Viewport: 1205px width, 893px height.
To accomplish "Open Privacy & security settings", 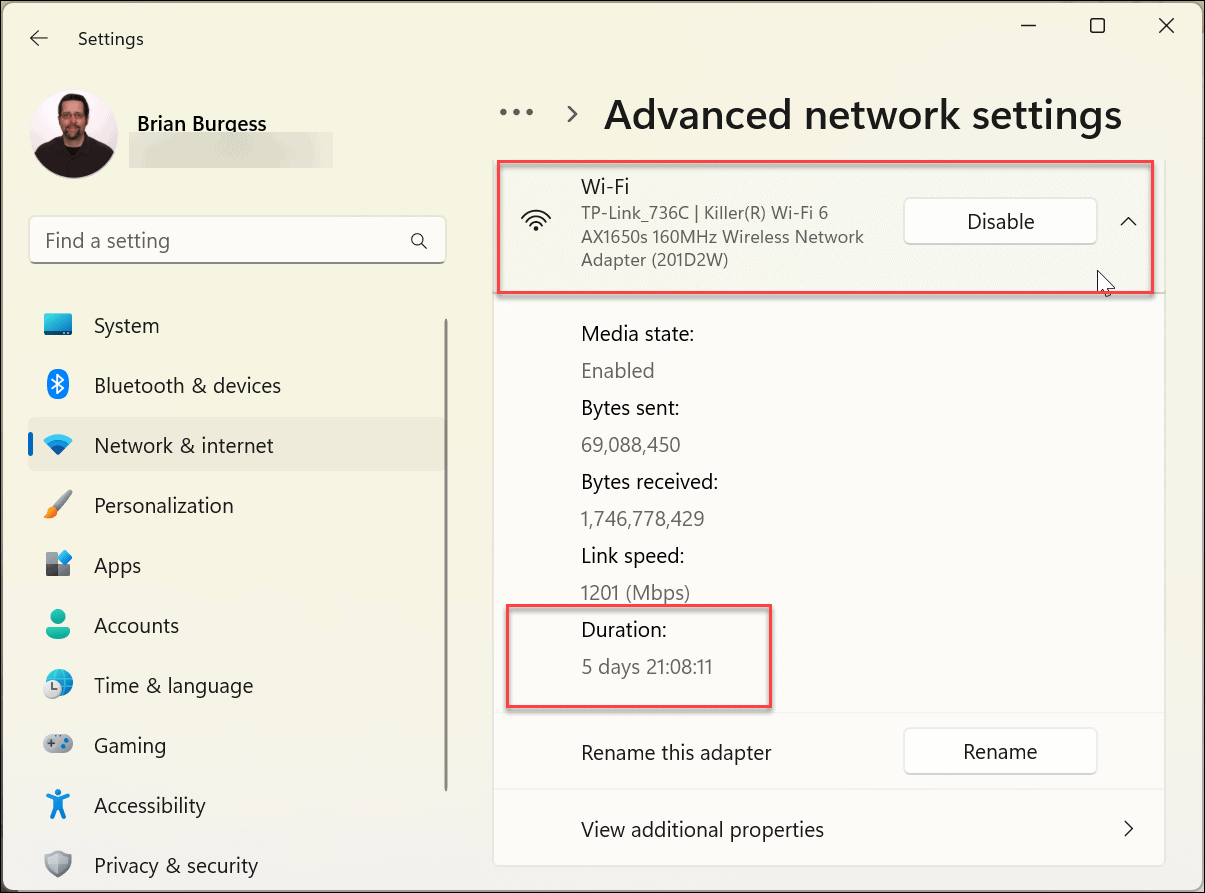I will (58, 865).
